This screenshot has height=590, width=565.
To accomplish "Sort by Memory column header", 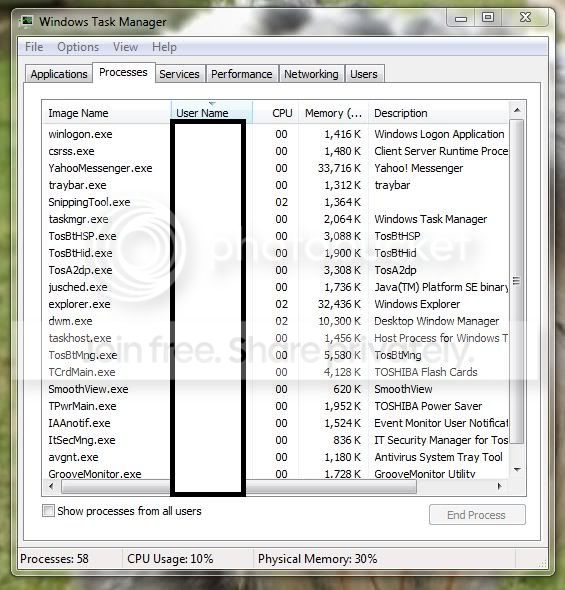I will click(333, 113).
